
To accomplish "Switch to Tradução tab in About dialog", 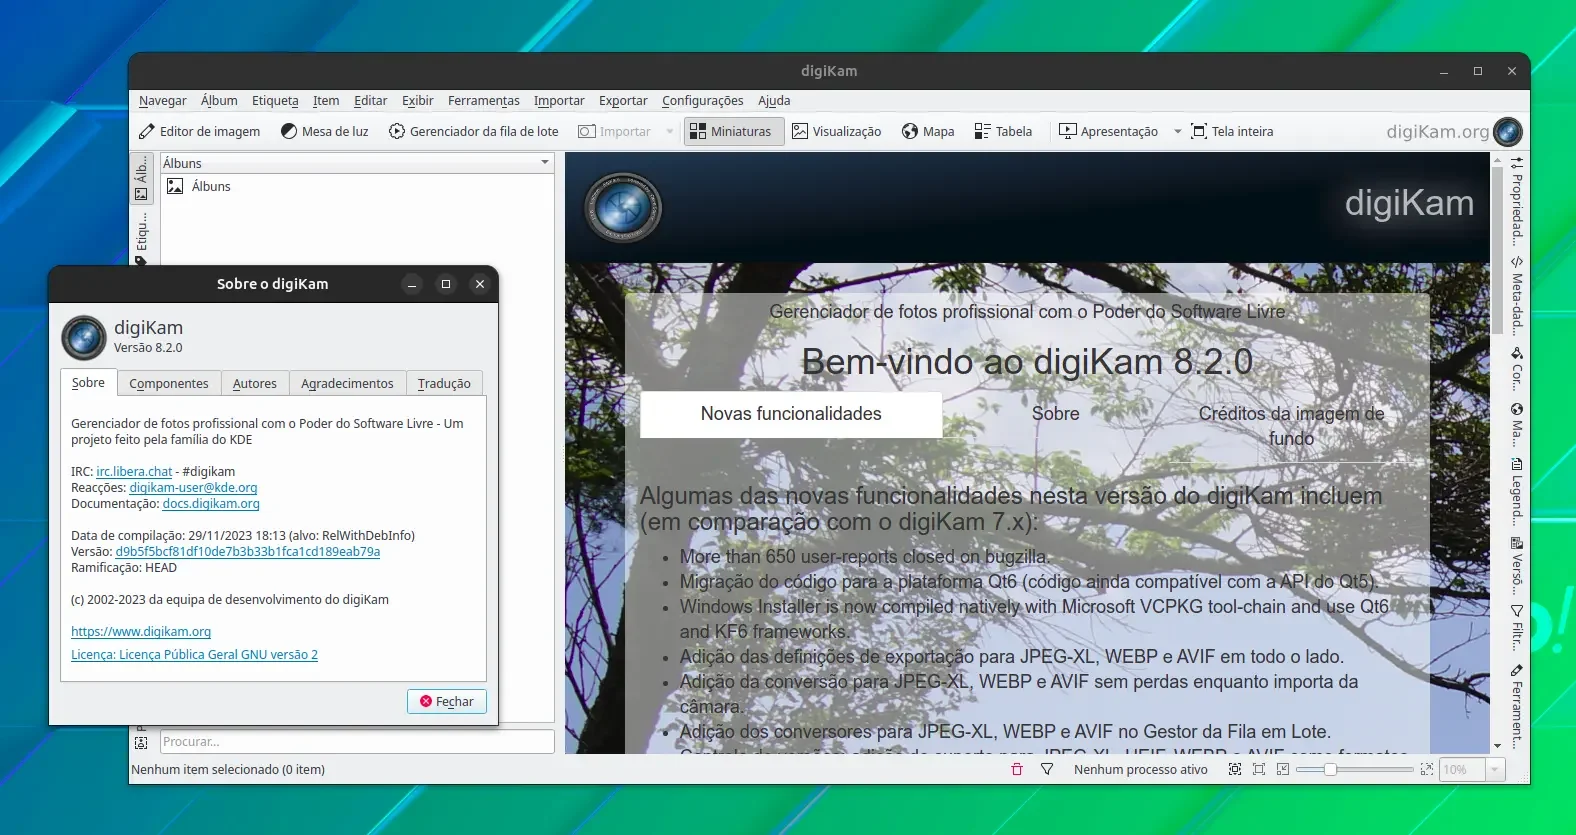I will (x=444, y=383).
